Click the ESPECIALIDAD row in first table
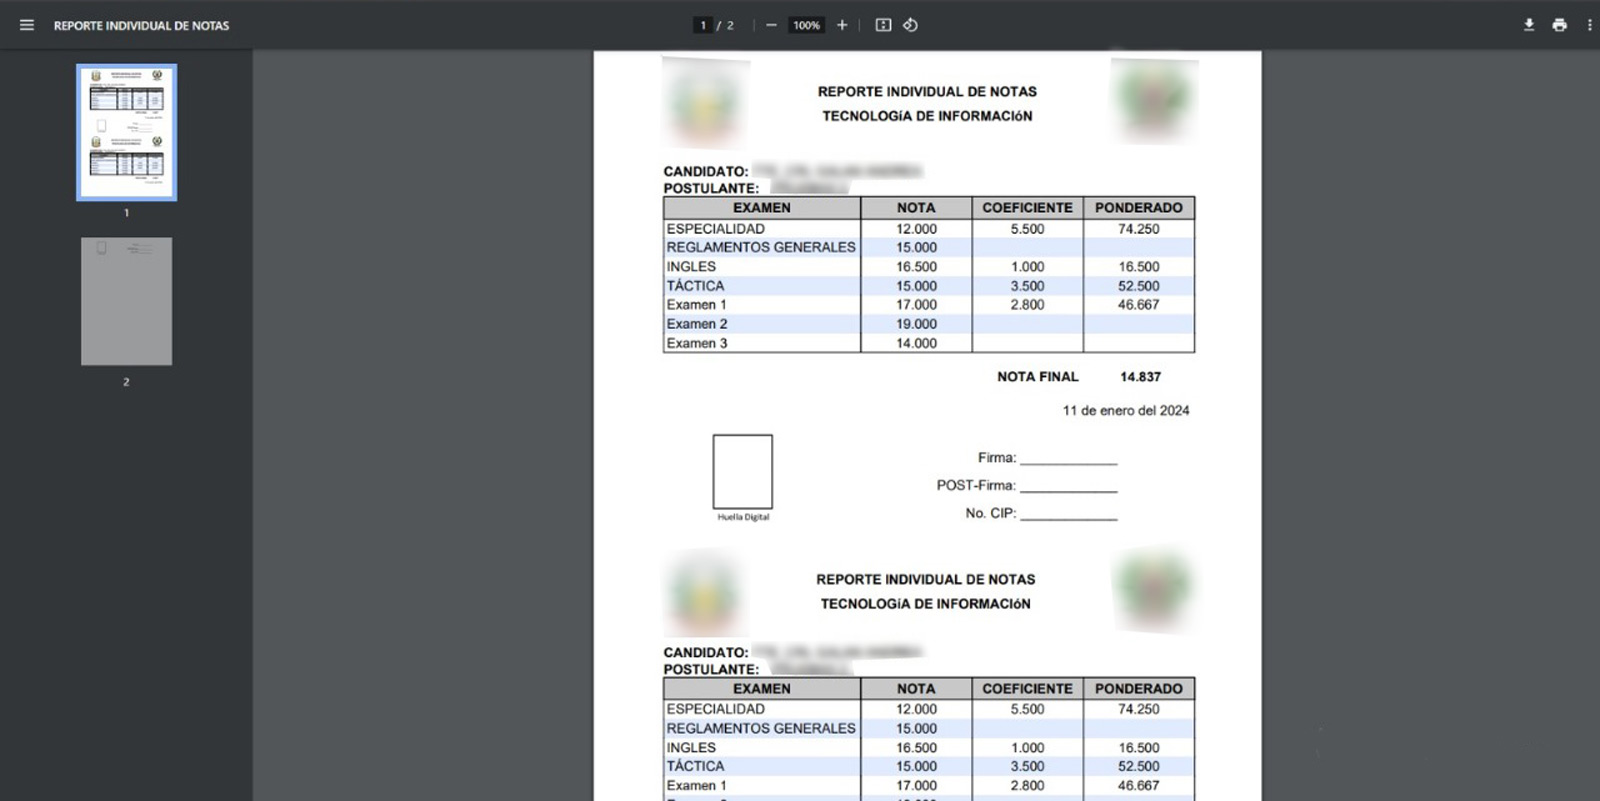Screen dimensions: 1600x801 click(x=716, y=229)
